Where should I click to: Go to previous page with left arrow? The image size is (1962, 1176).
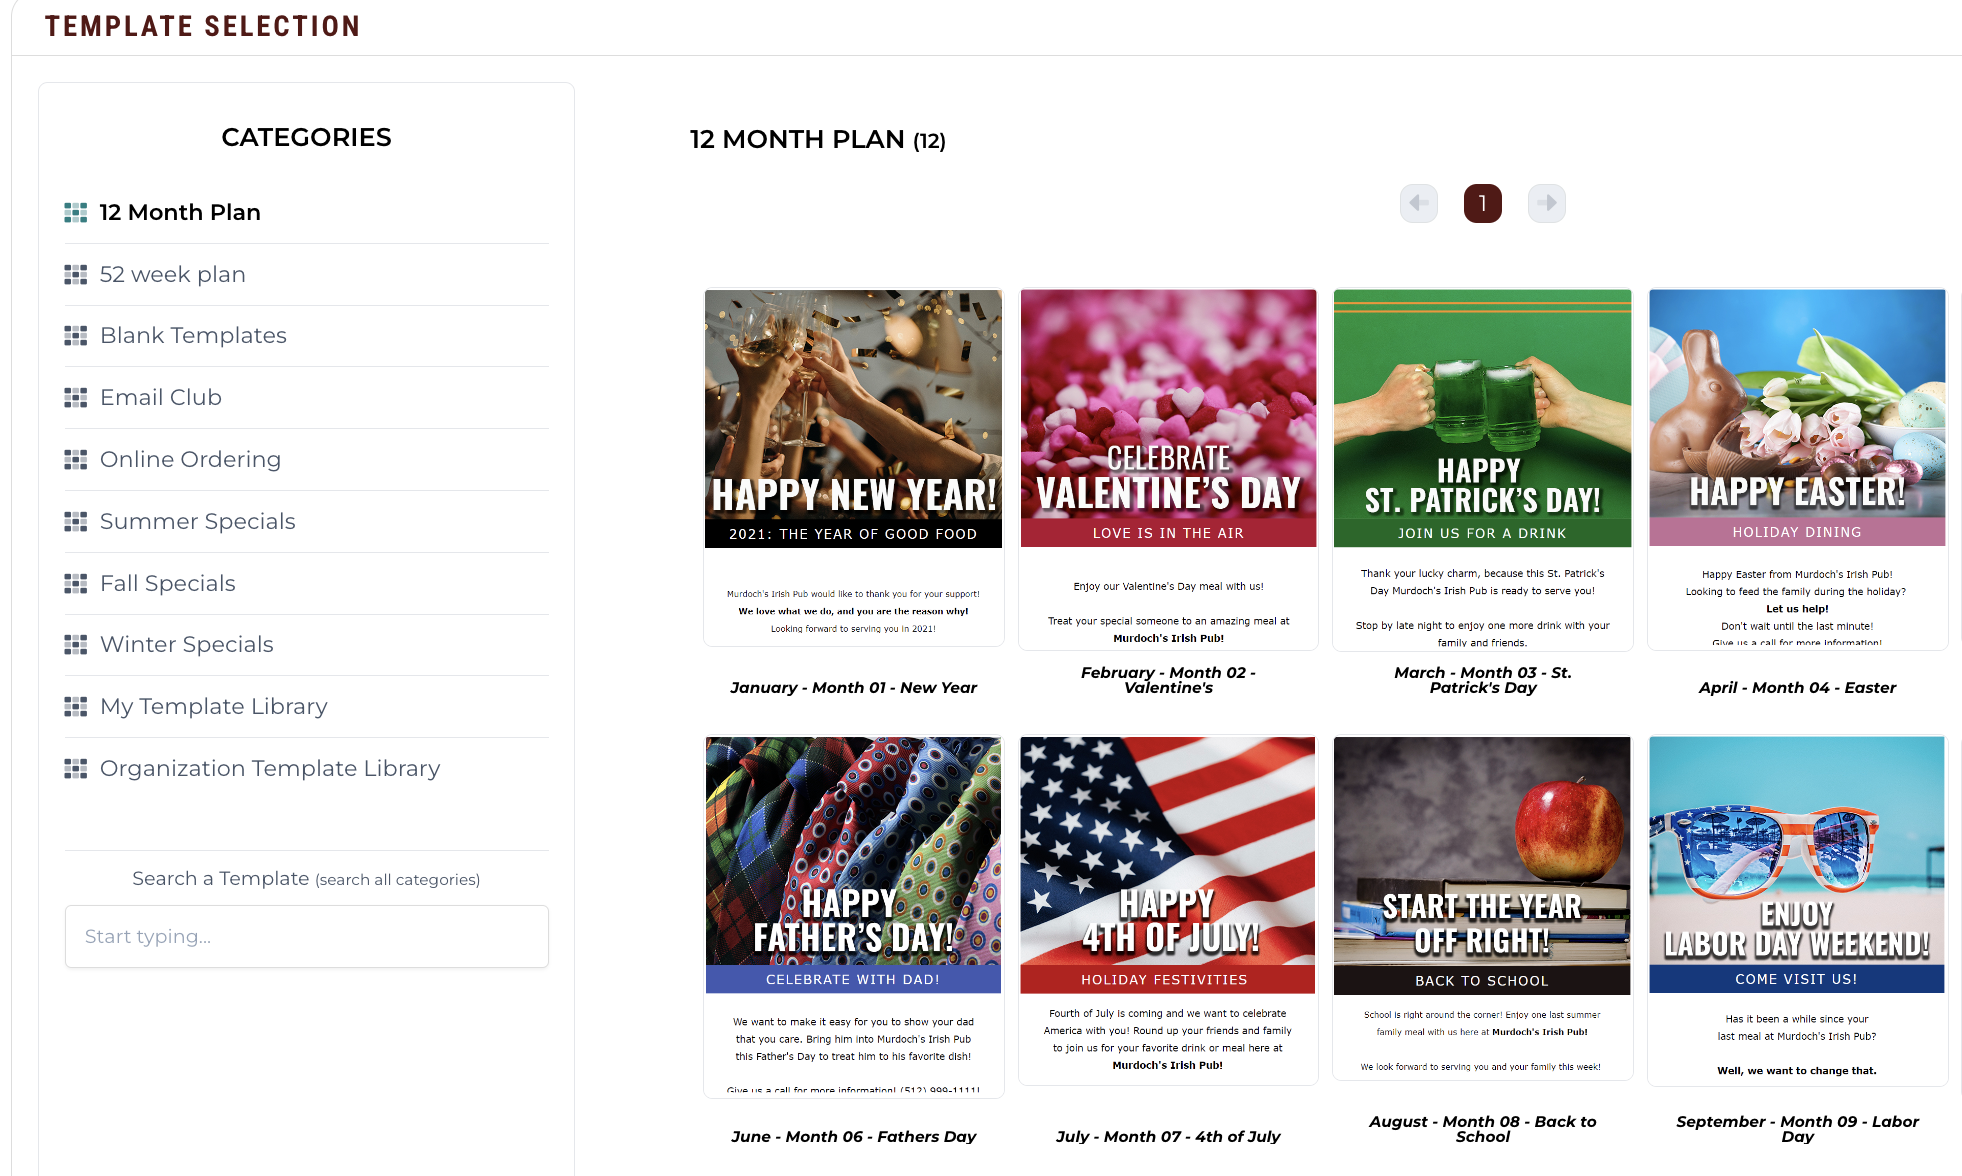(x=1419, y=203)
